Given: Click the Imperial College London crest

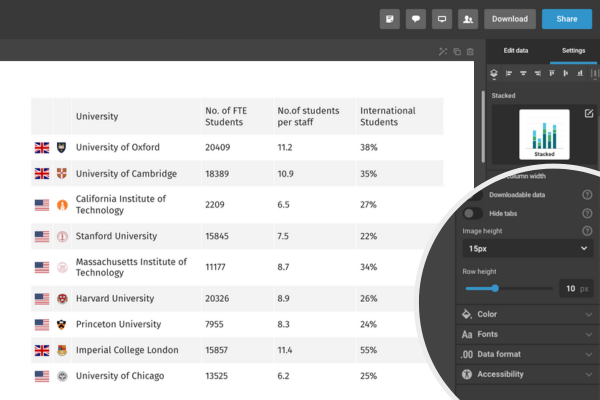Looking at the screenshot, I should (62, 350).
